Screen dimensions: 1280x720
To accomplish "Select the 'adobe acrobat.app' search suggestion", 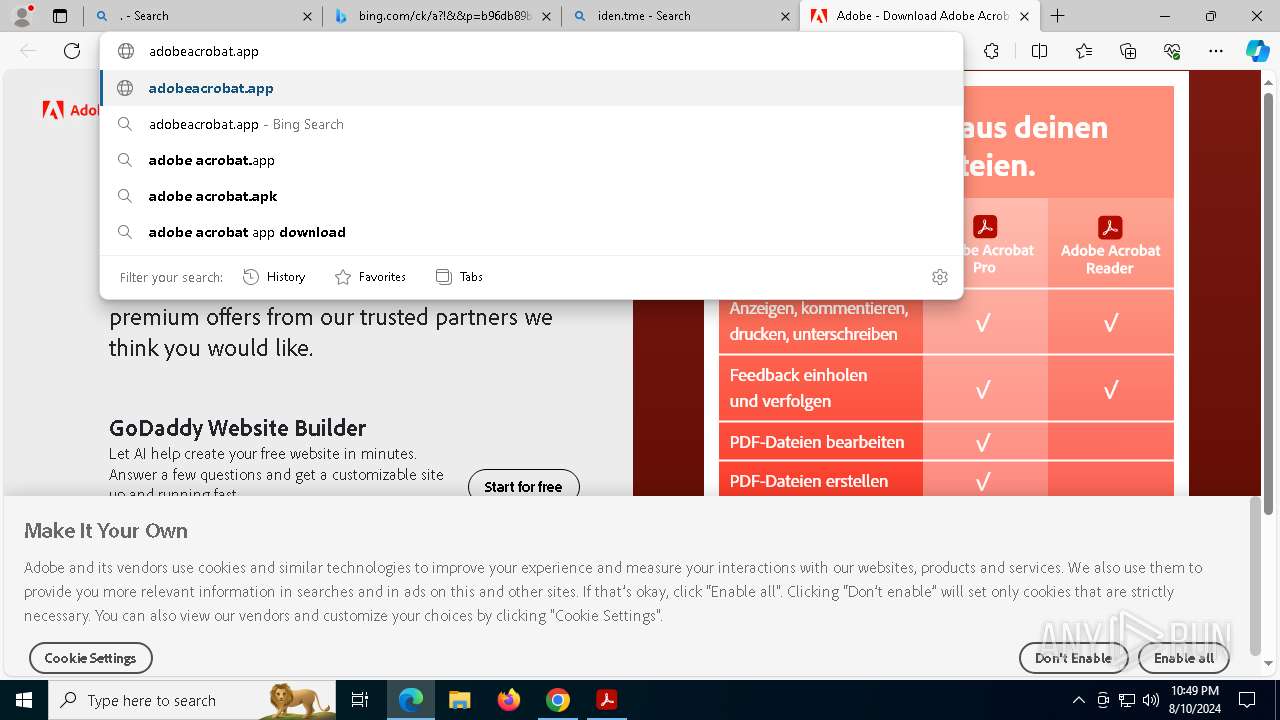I will pos(531,160).
